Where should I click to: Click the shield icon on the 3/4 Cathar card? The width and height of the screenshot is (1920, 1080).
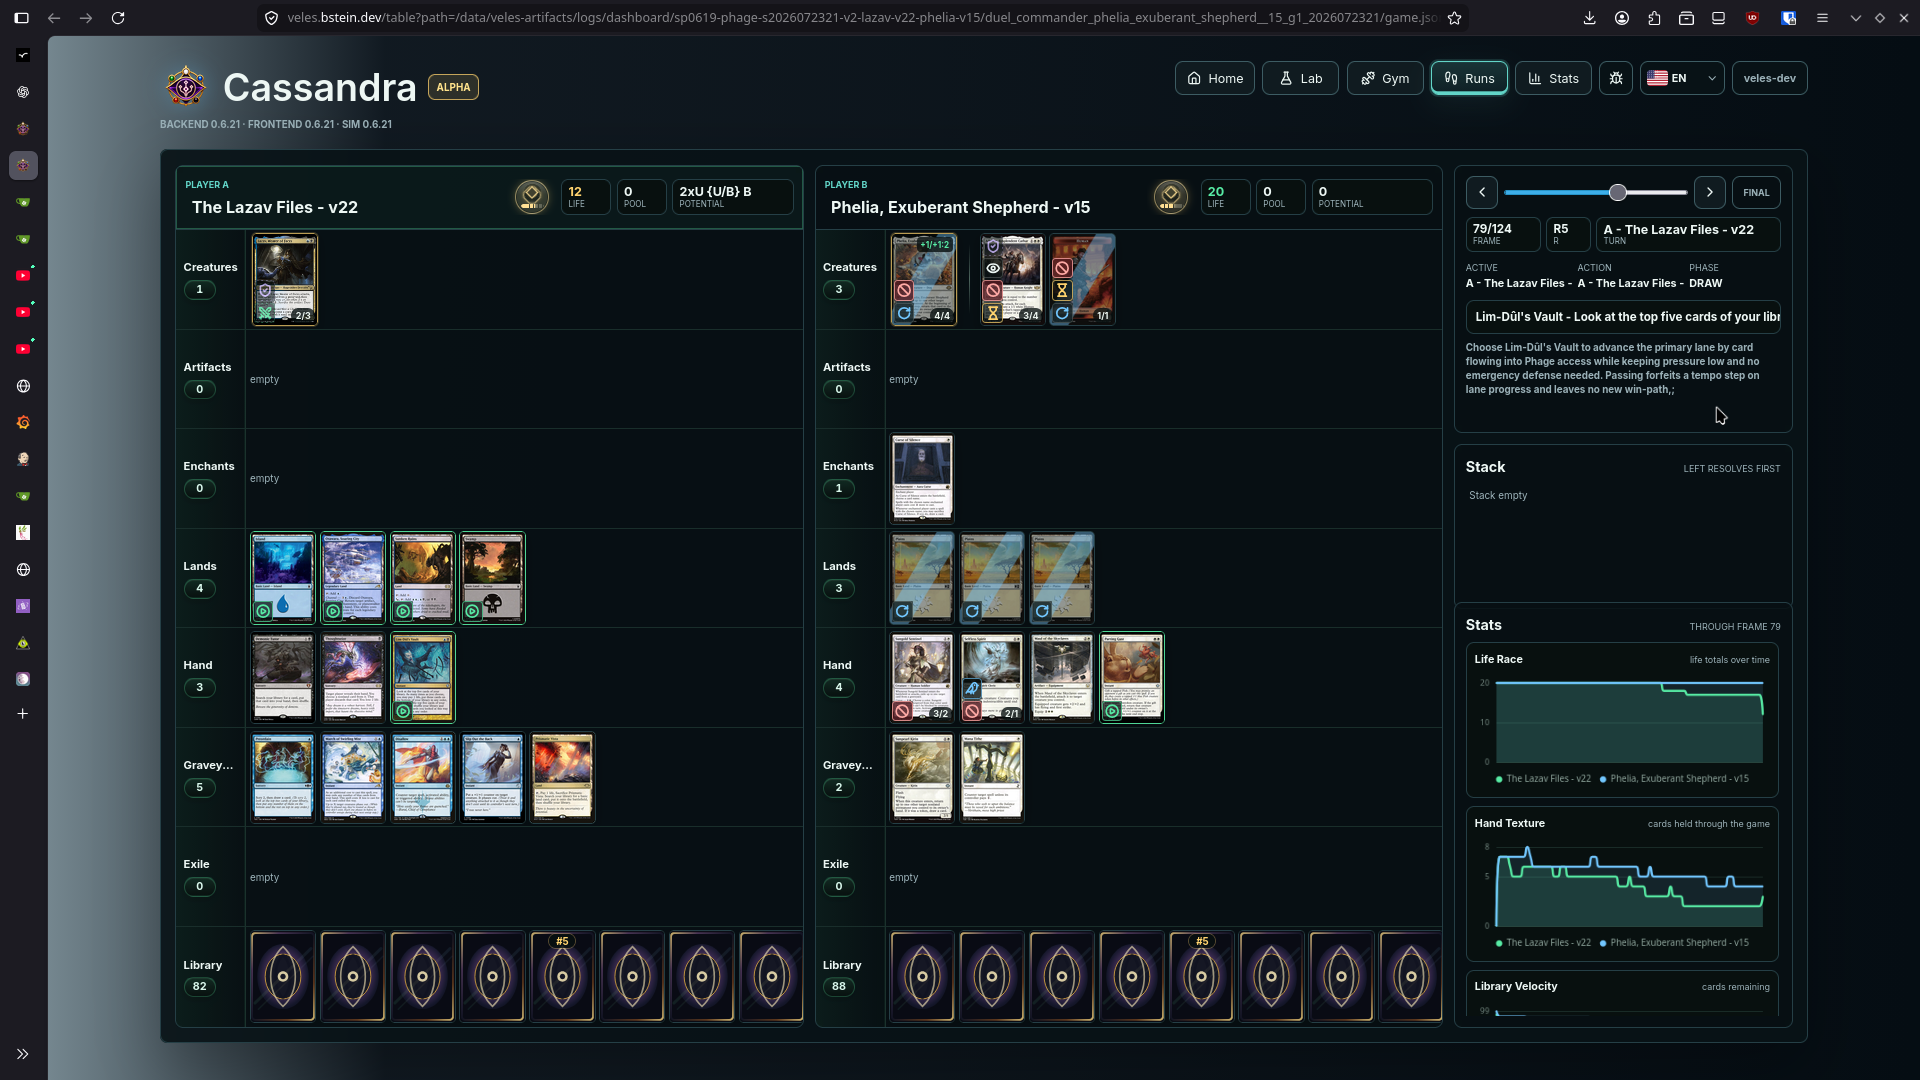click(x=993, y=246)
